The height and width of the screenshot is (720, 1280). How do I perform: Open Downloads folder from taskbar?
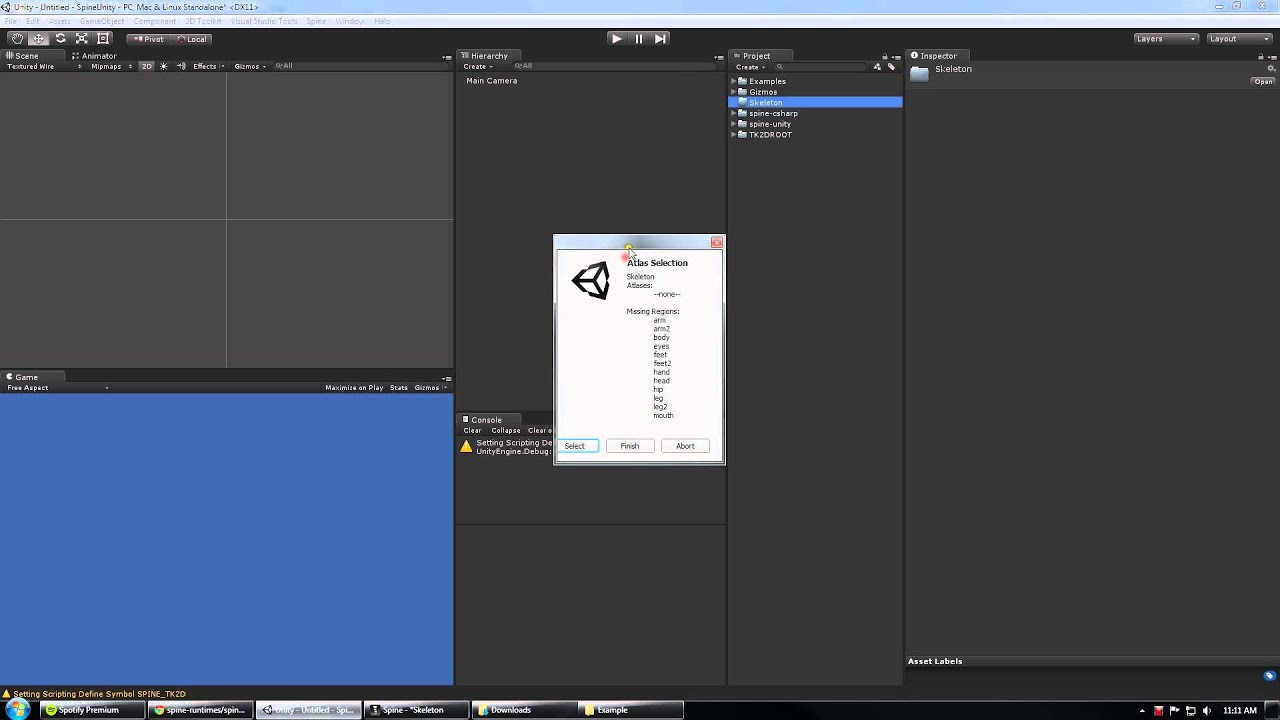pos(523,710)
